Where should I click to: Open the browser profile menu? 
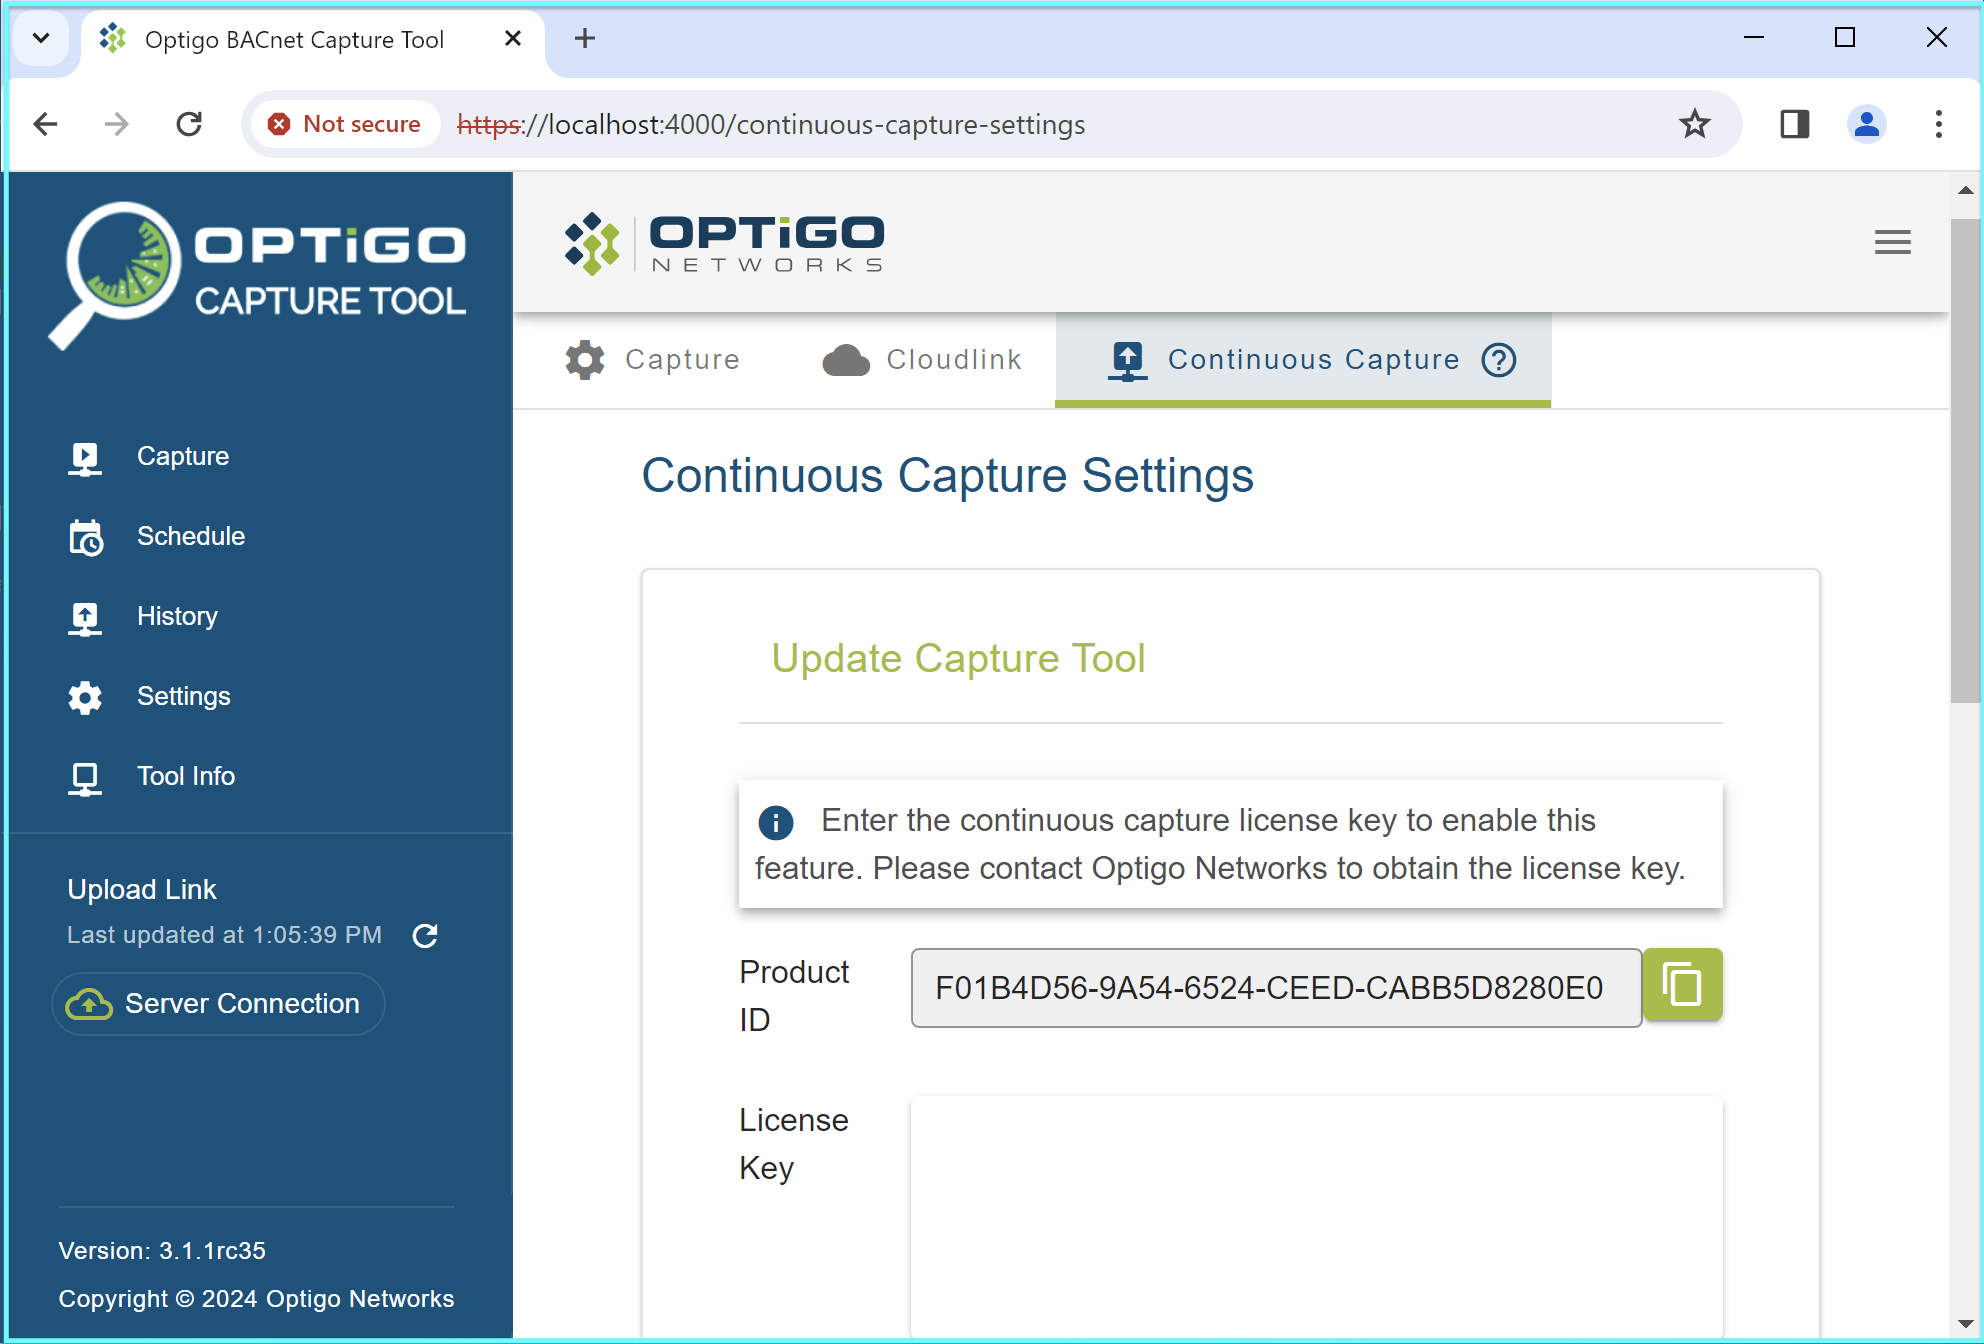tap(1866, 124)
